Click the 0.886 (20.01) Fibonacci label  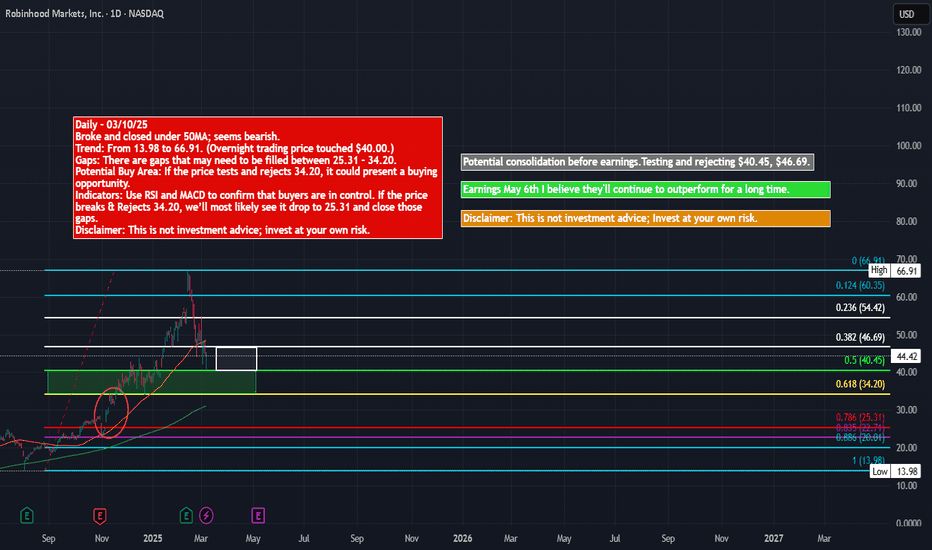click(x=860, y=438)
